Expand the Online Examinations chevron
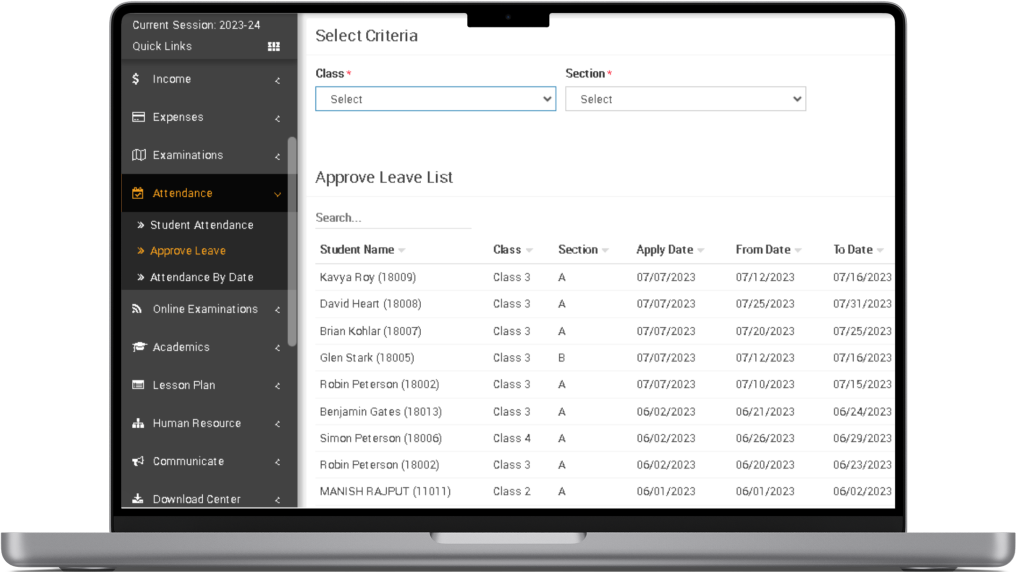 pos(277,310)
